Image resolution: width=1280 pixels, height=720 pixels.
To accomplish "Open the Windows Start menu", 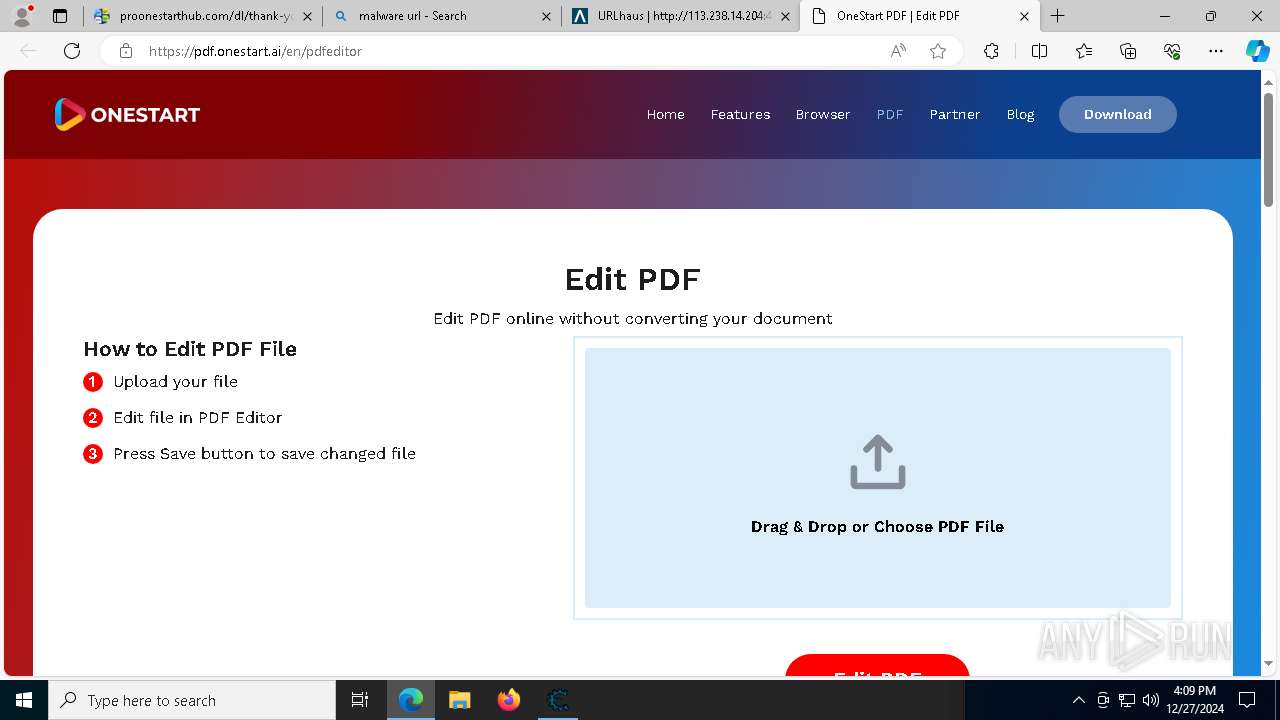I will pyautogui.click(x=23, y=700).
